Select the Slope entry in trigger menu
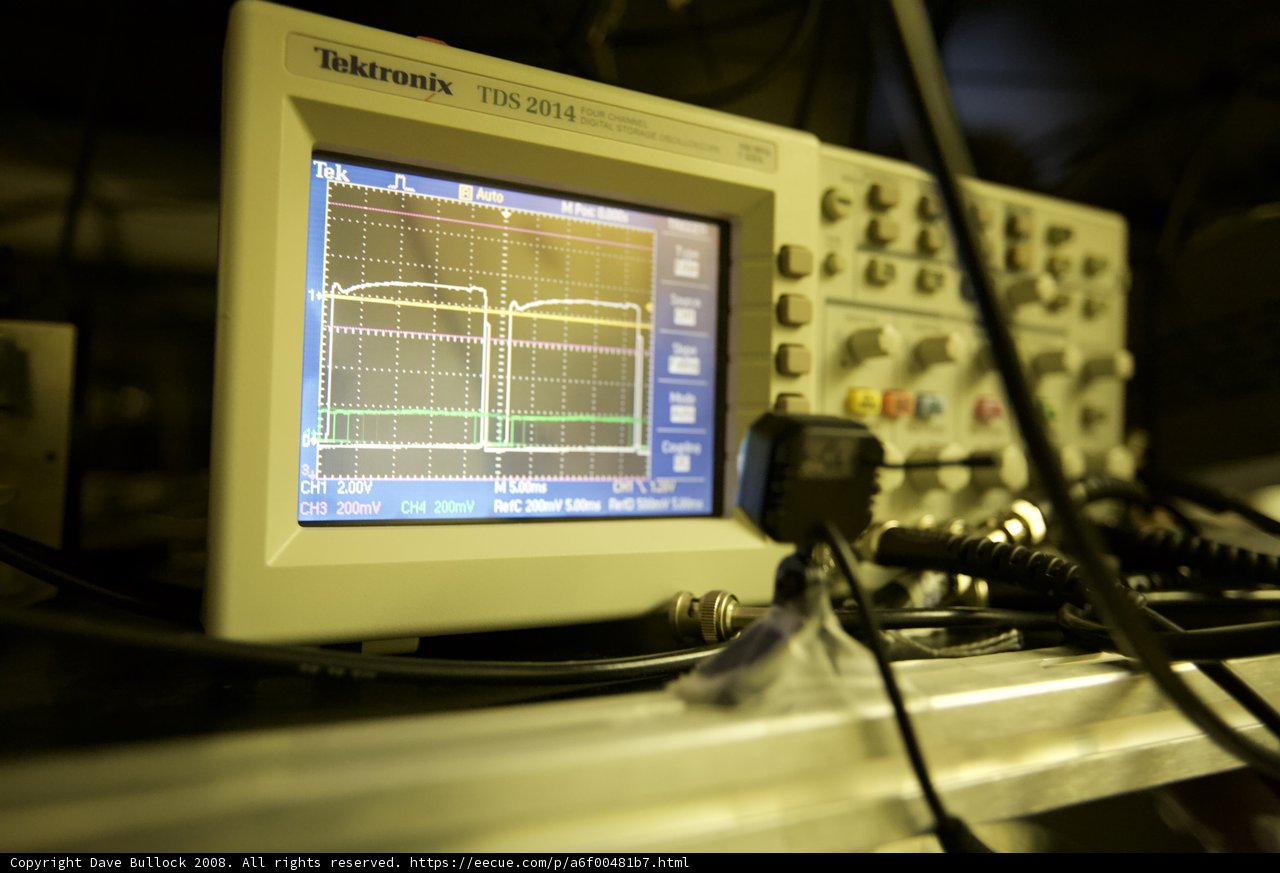1280x873 pixels. 684,358
